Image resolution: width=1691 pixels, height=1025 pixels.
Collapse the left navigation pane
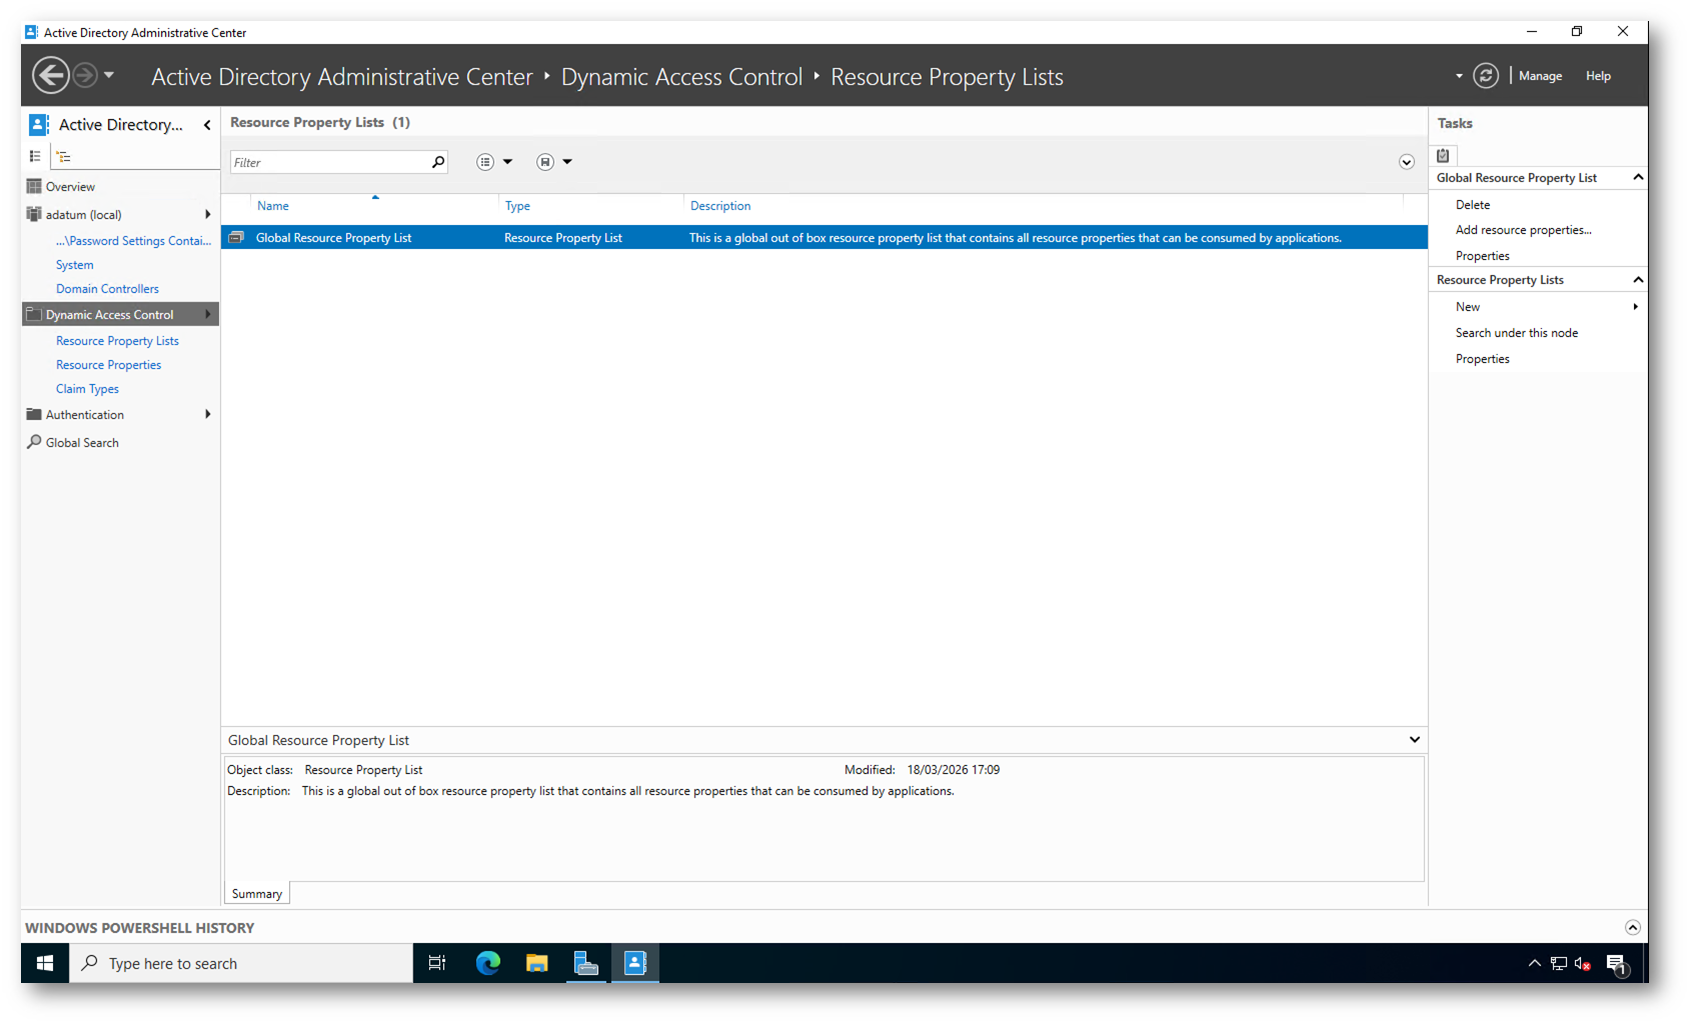click(x=207, y=125)
